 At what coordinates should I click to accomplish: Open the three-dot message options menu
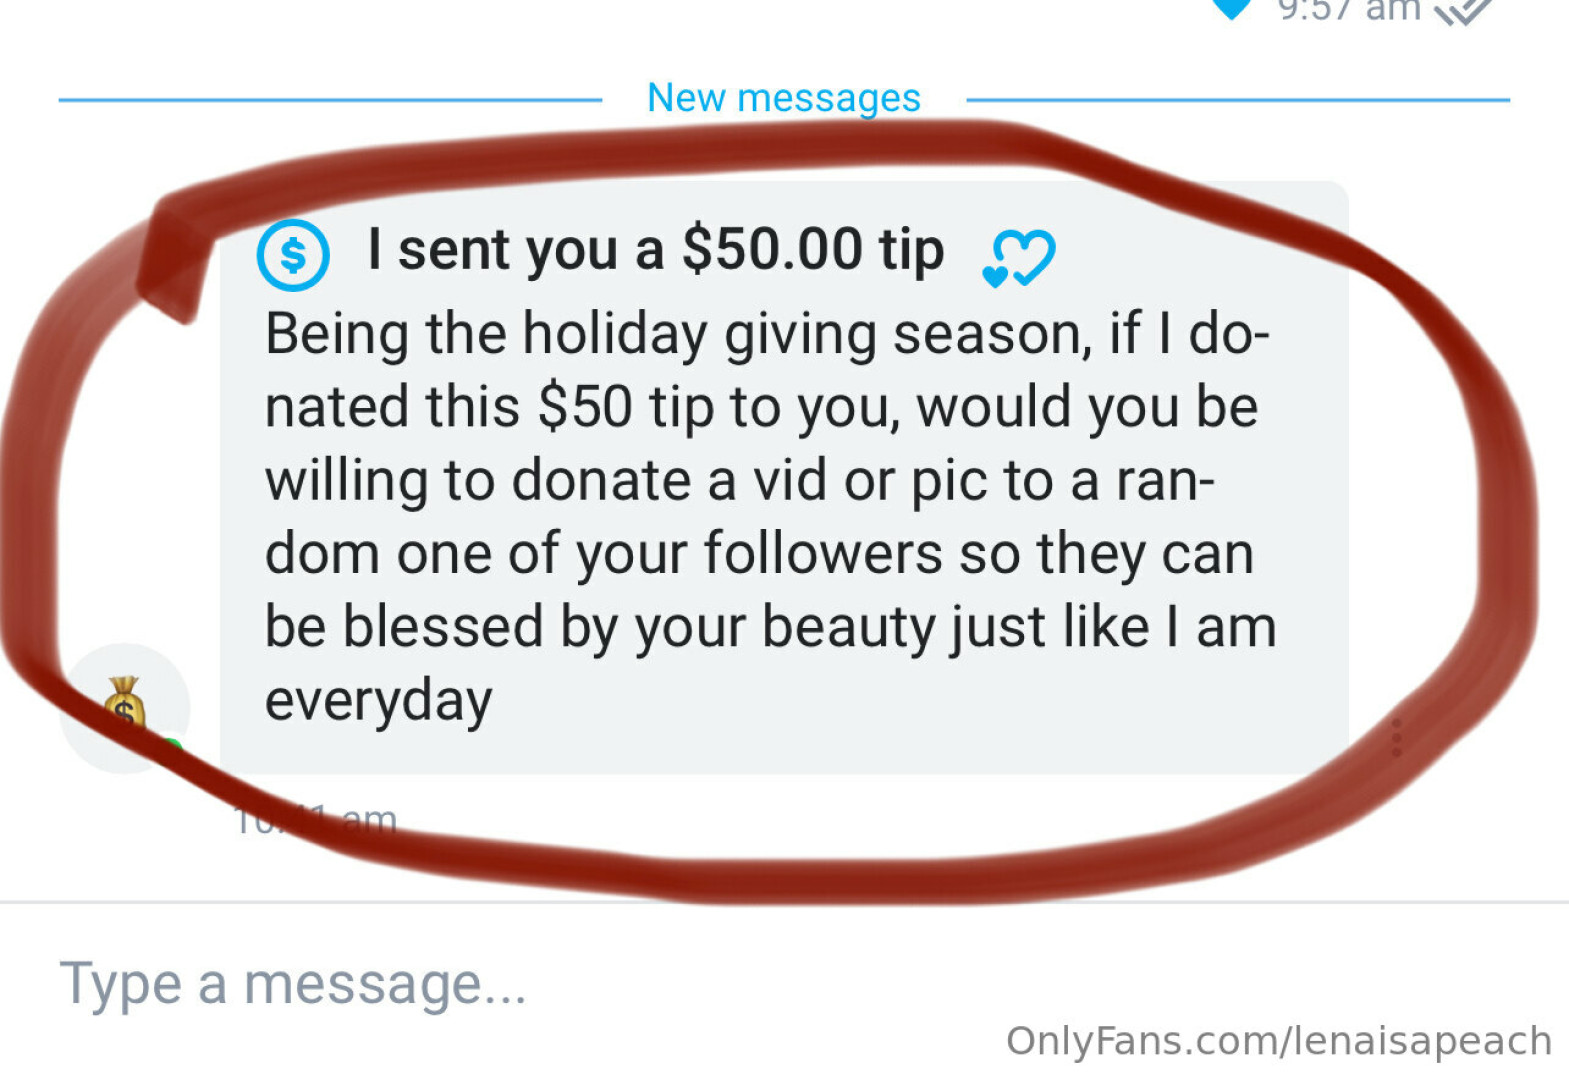point(1396,737)
